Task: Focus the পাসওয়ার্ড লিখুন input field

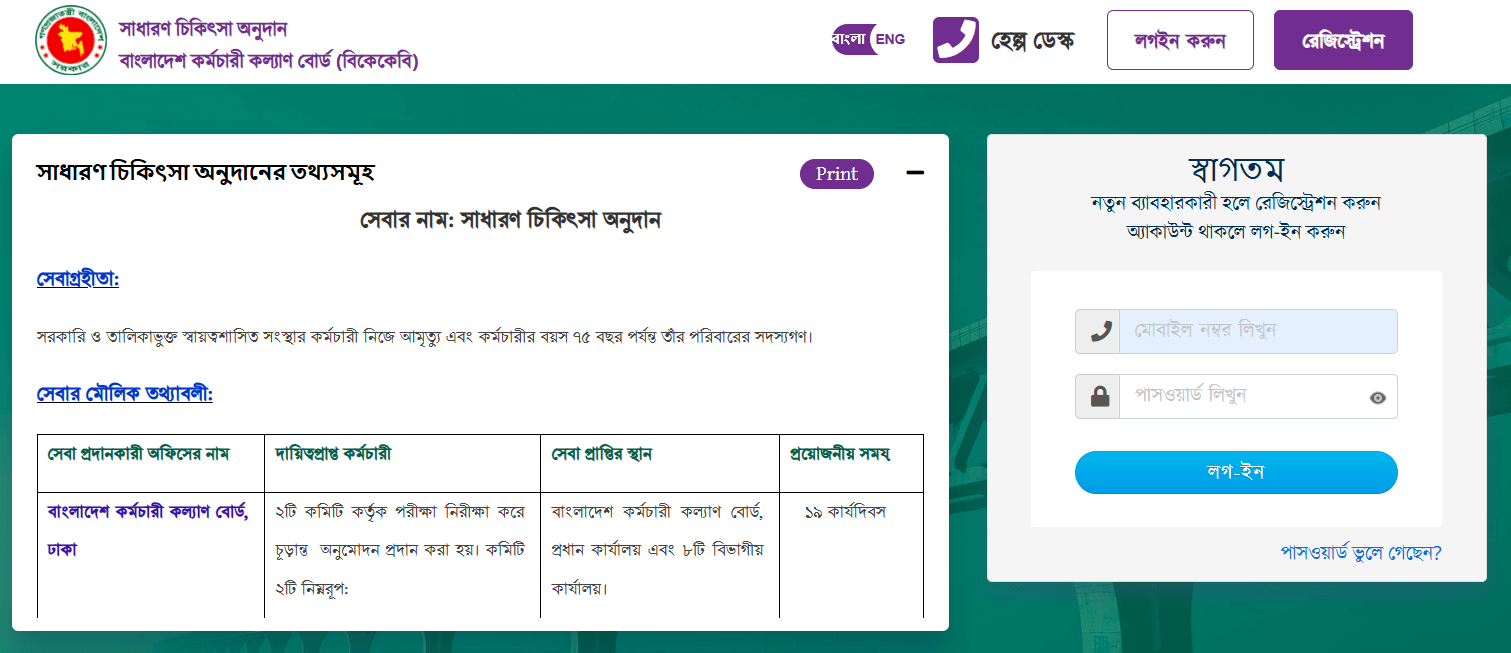Action: [1240, 396]
